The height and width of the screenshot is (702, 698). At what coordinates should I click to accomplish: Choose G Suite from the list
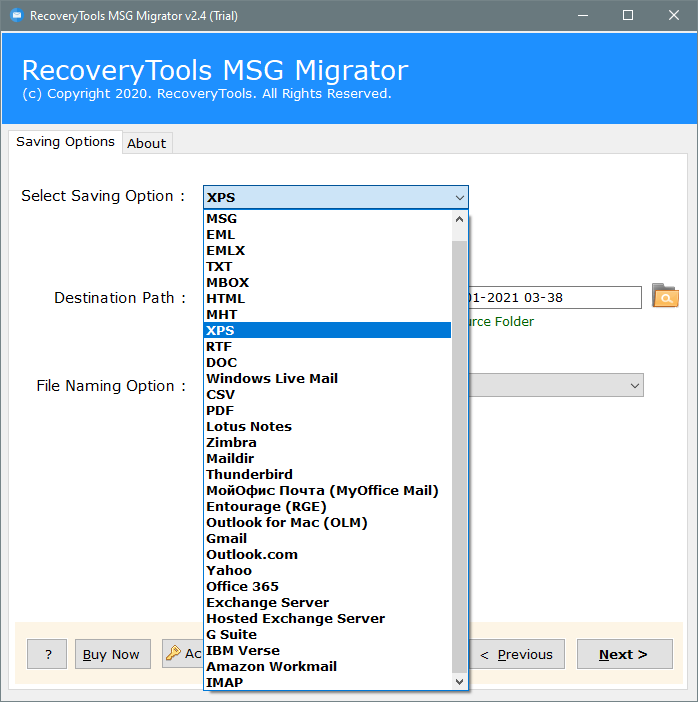click(327, 635)
